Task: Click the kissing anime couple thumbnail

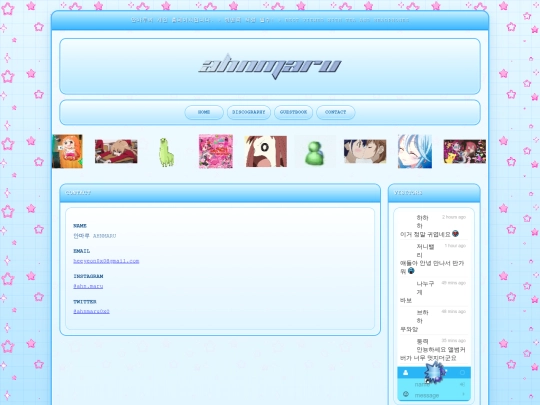Action: point(365,151)
